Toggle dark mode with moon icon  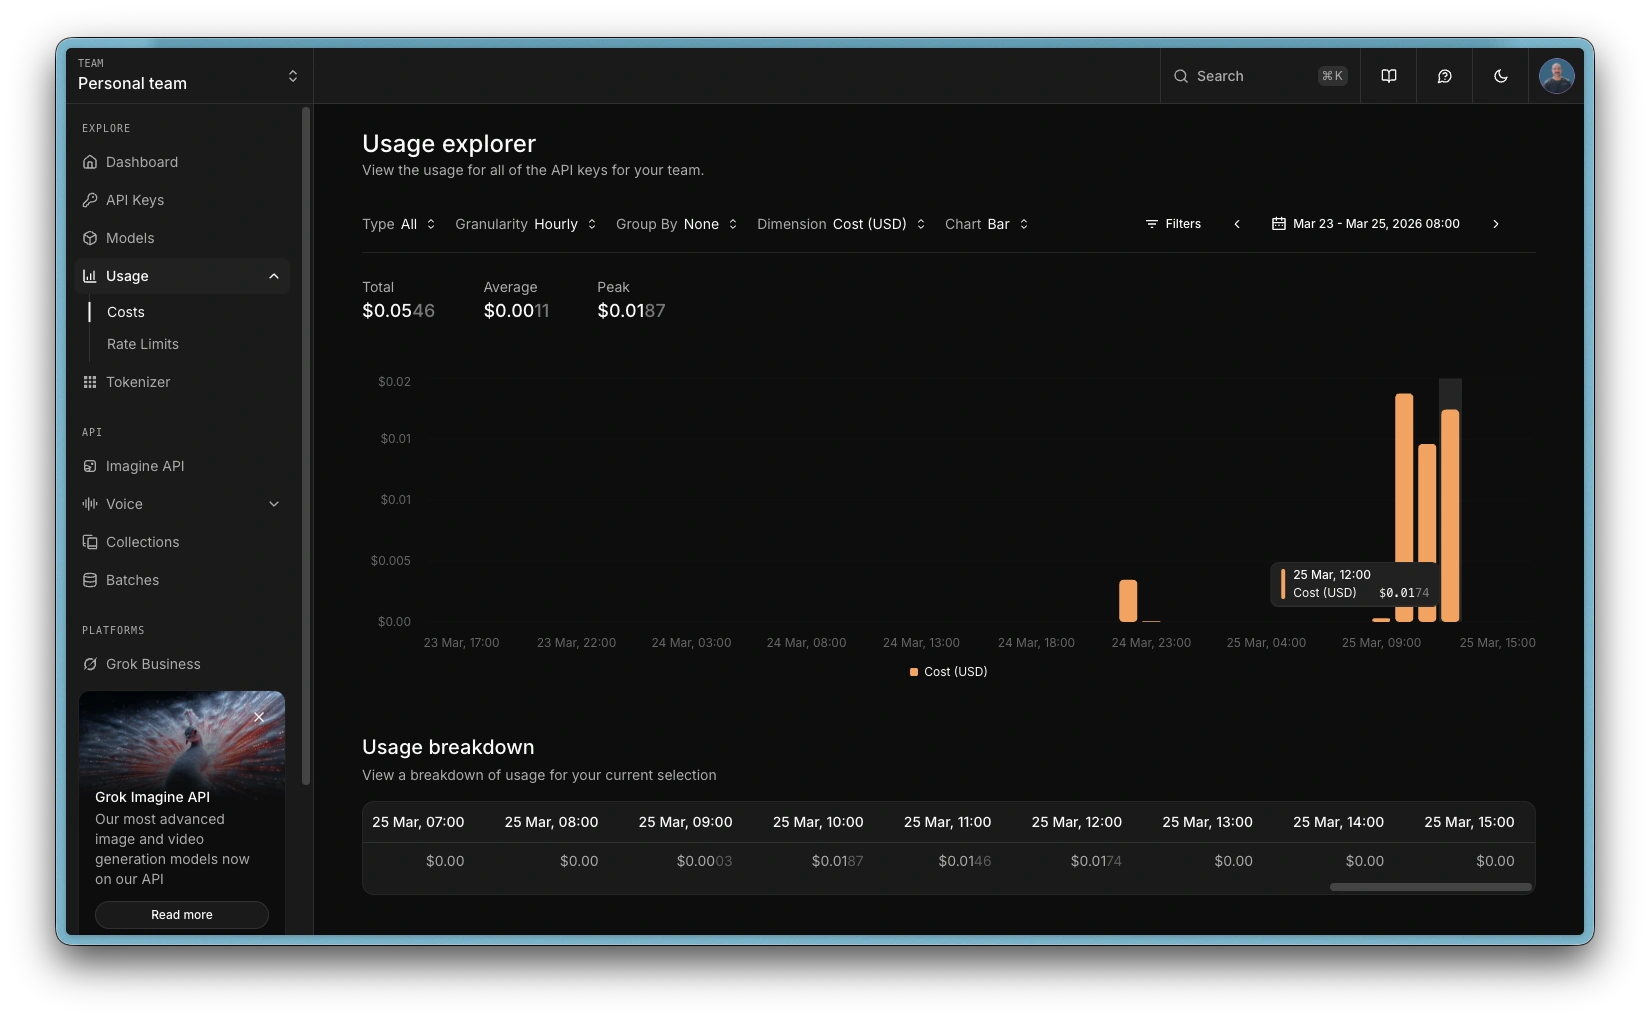point(1500,76)
